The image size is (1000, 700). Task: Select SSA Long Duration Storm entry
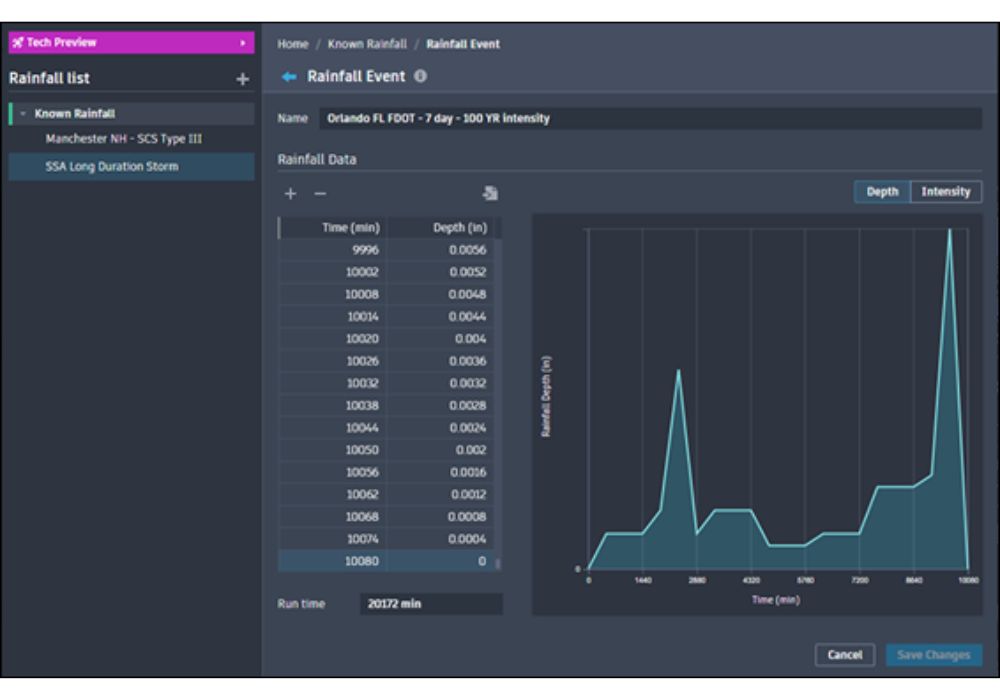112,166
